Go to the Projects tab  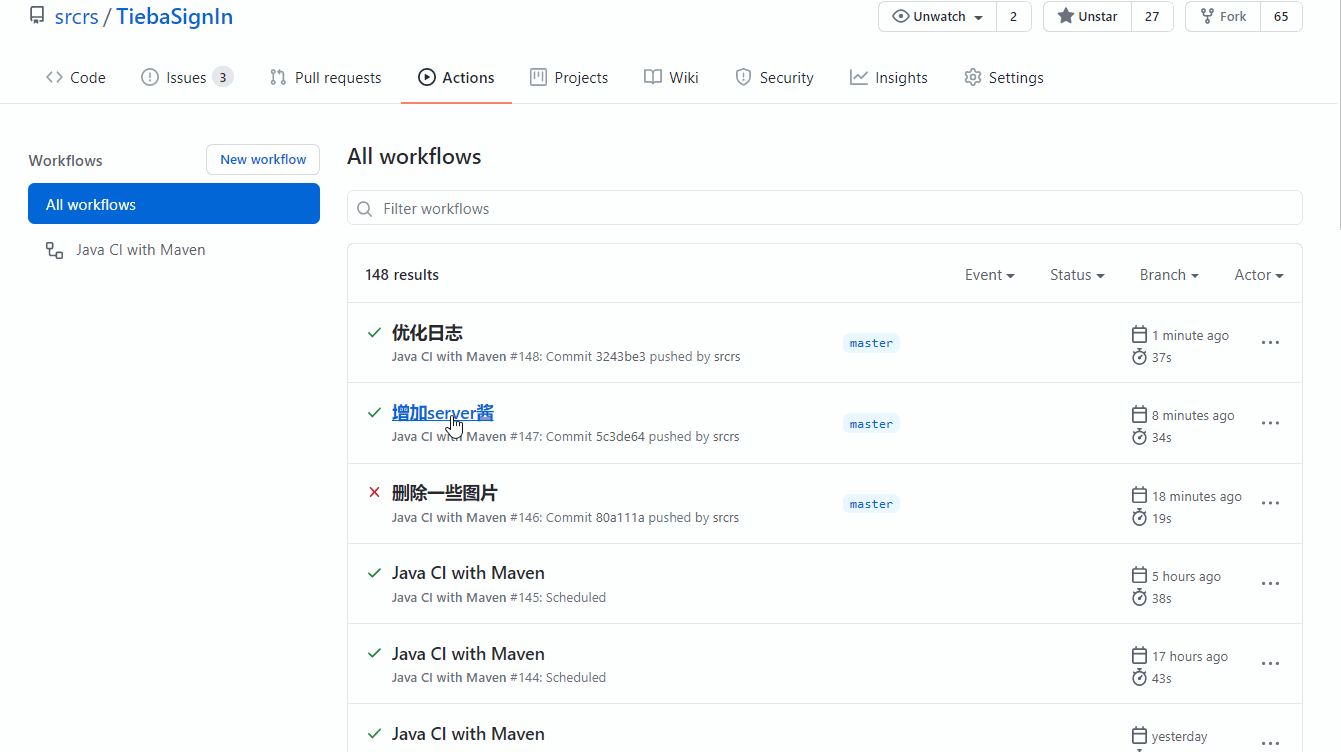tap(569, 77)
